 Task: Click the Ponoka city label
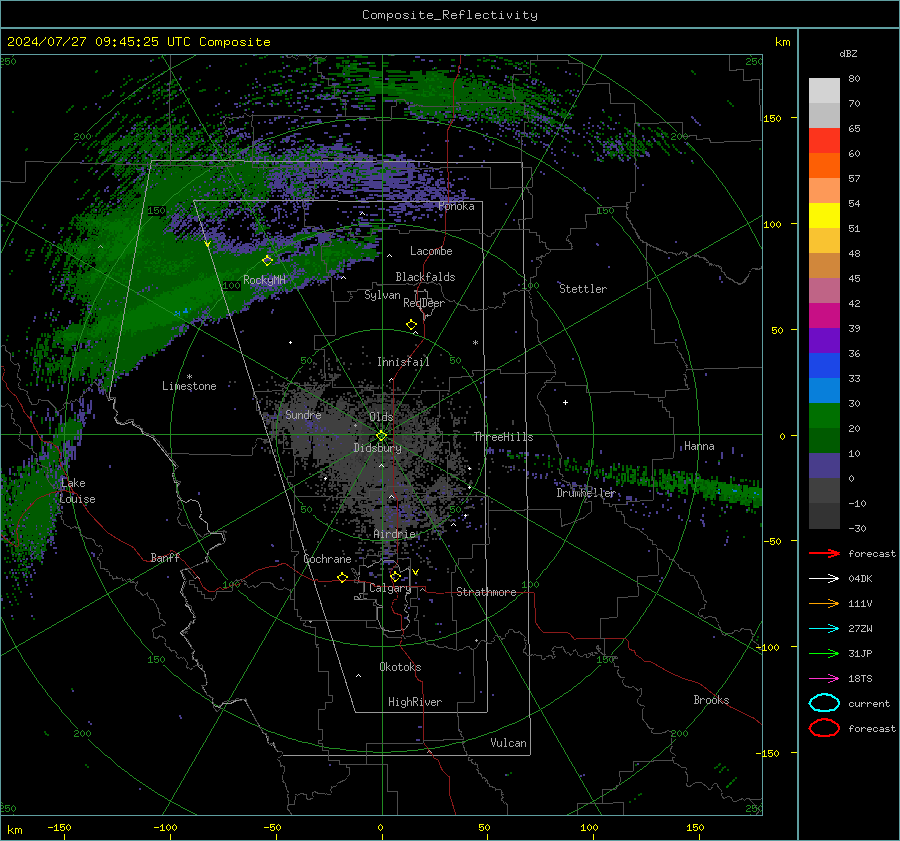coord(456,206)
